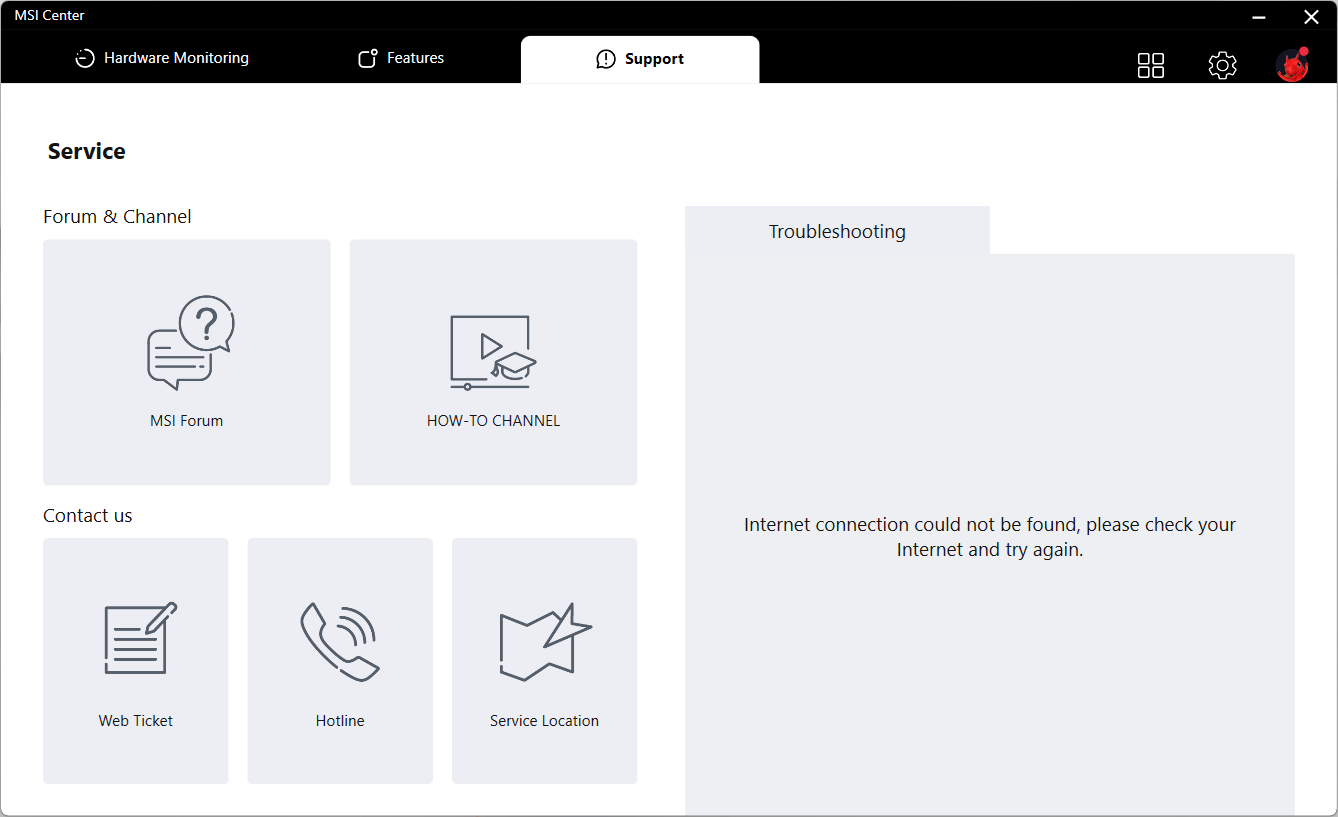Open the Service Location card

tap(544, 661)
